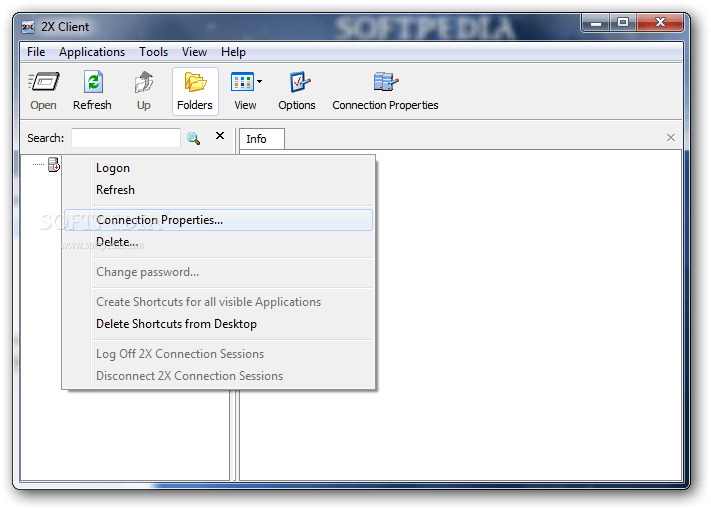The height and width of the screenshot is (510, 711).
Task: Open the Tools menu
Action: (x=154, y=52)
